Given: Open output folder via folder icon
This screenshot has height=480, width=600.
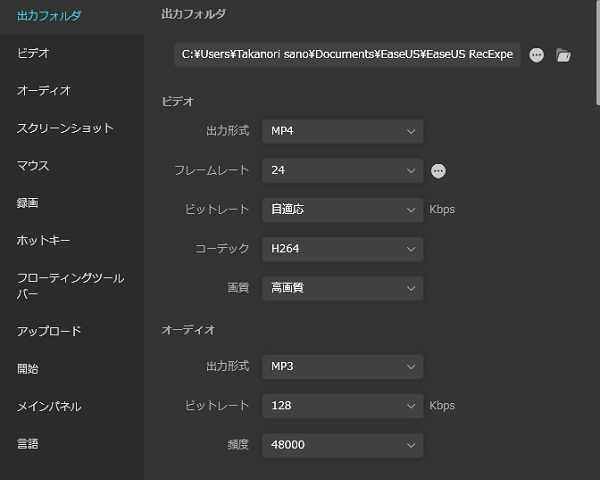Looking at the screenshot, I should click(563, 55).
